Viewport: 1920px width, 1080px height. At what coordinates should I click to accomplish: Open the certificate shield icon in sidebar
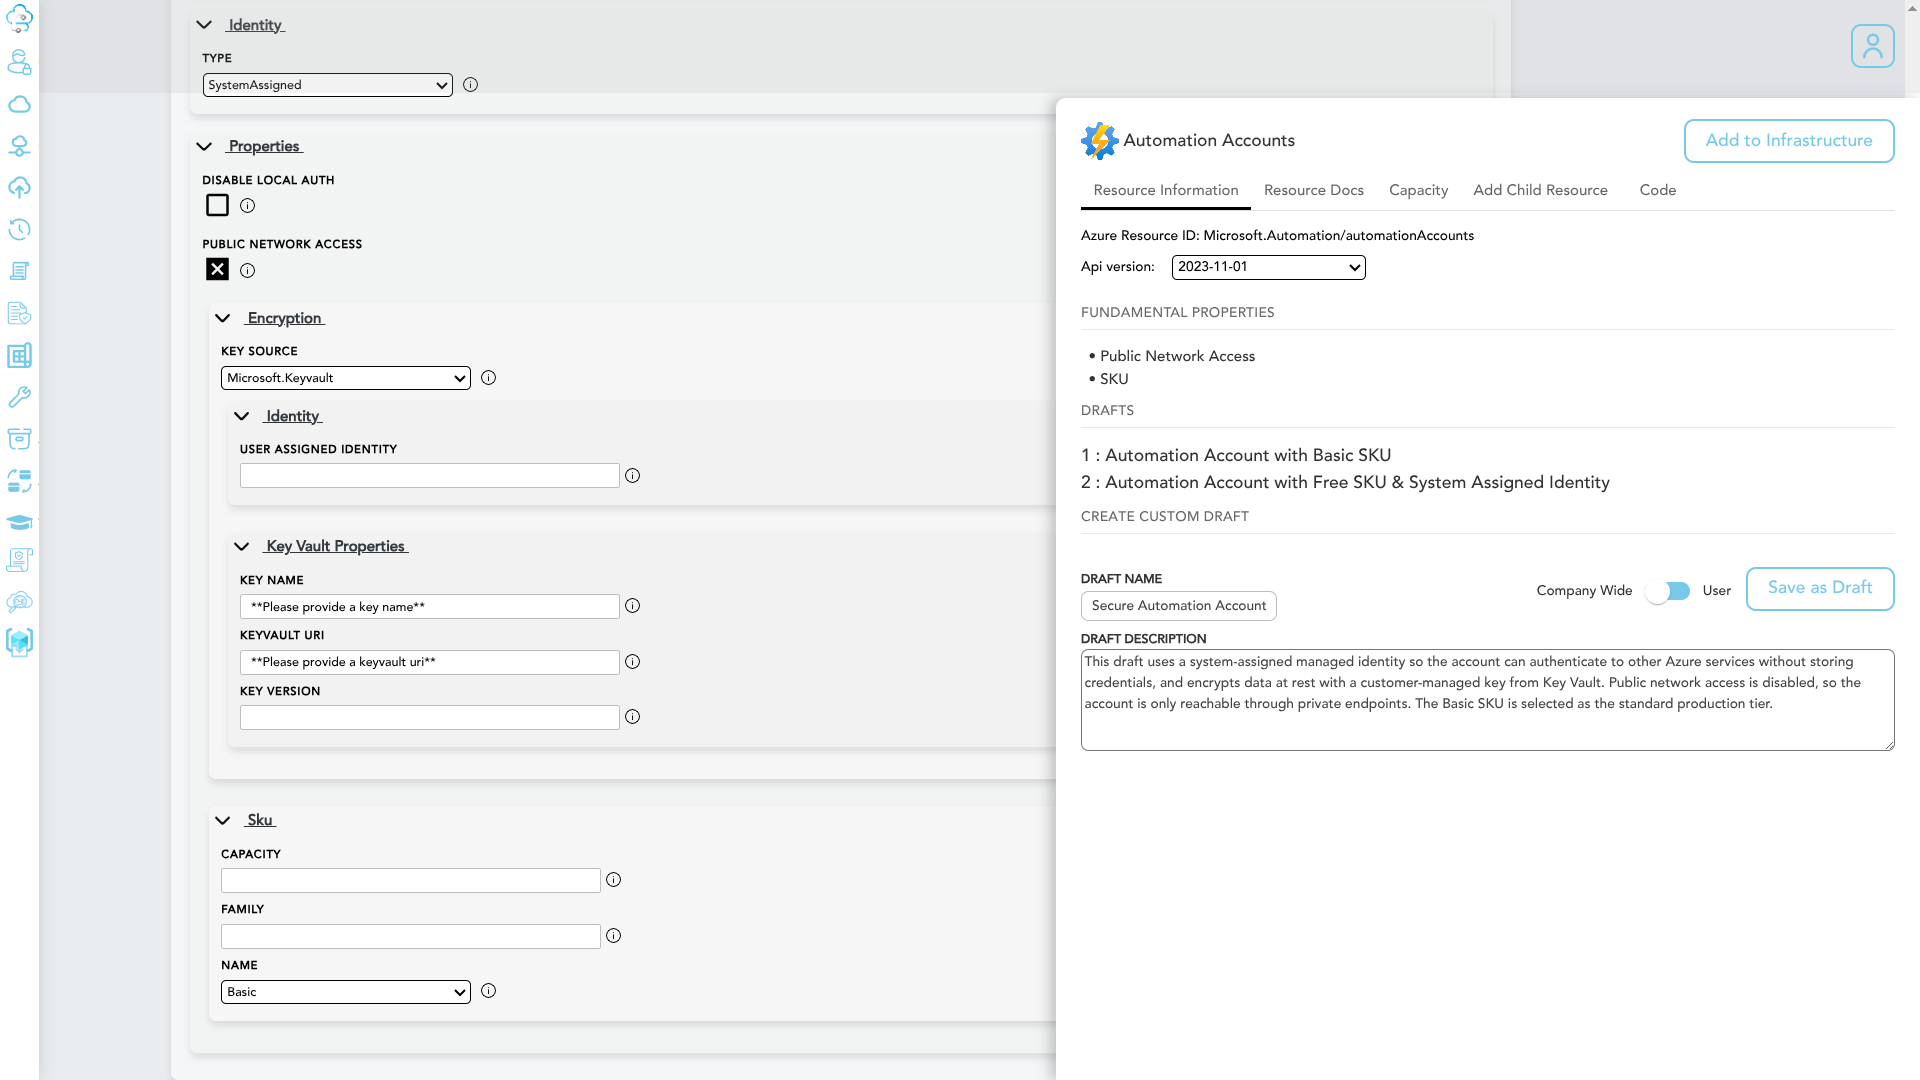tap(19, 560)
